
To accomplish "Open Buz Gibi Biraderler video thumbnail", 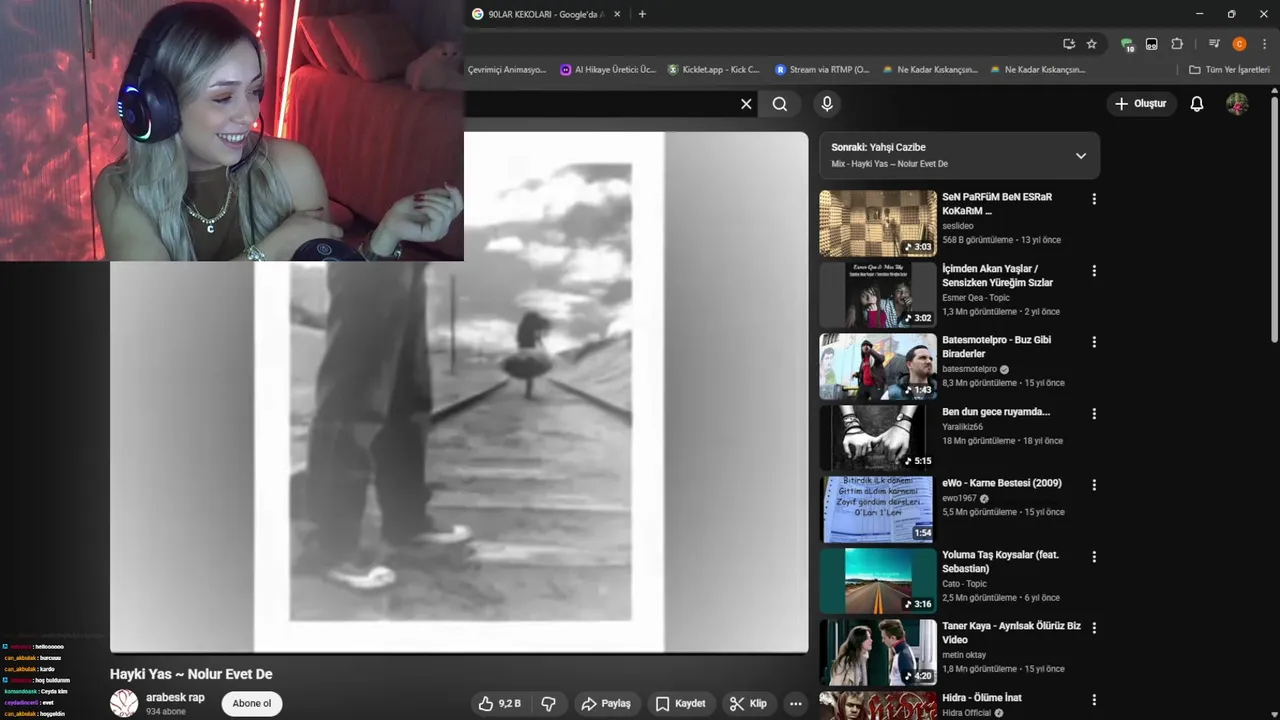I will pyautogui.click(x=878, y=367).
